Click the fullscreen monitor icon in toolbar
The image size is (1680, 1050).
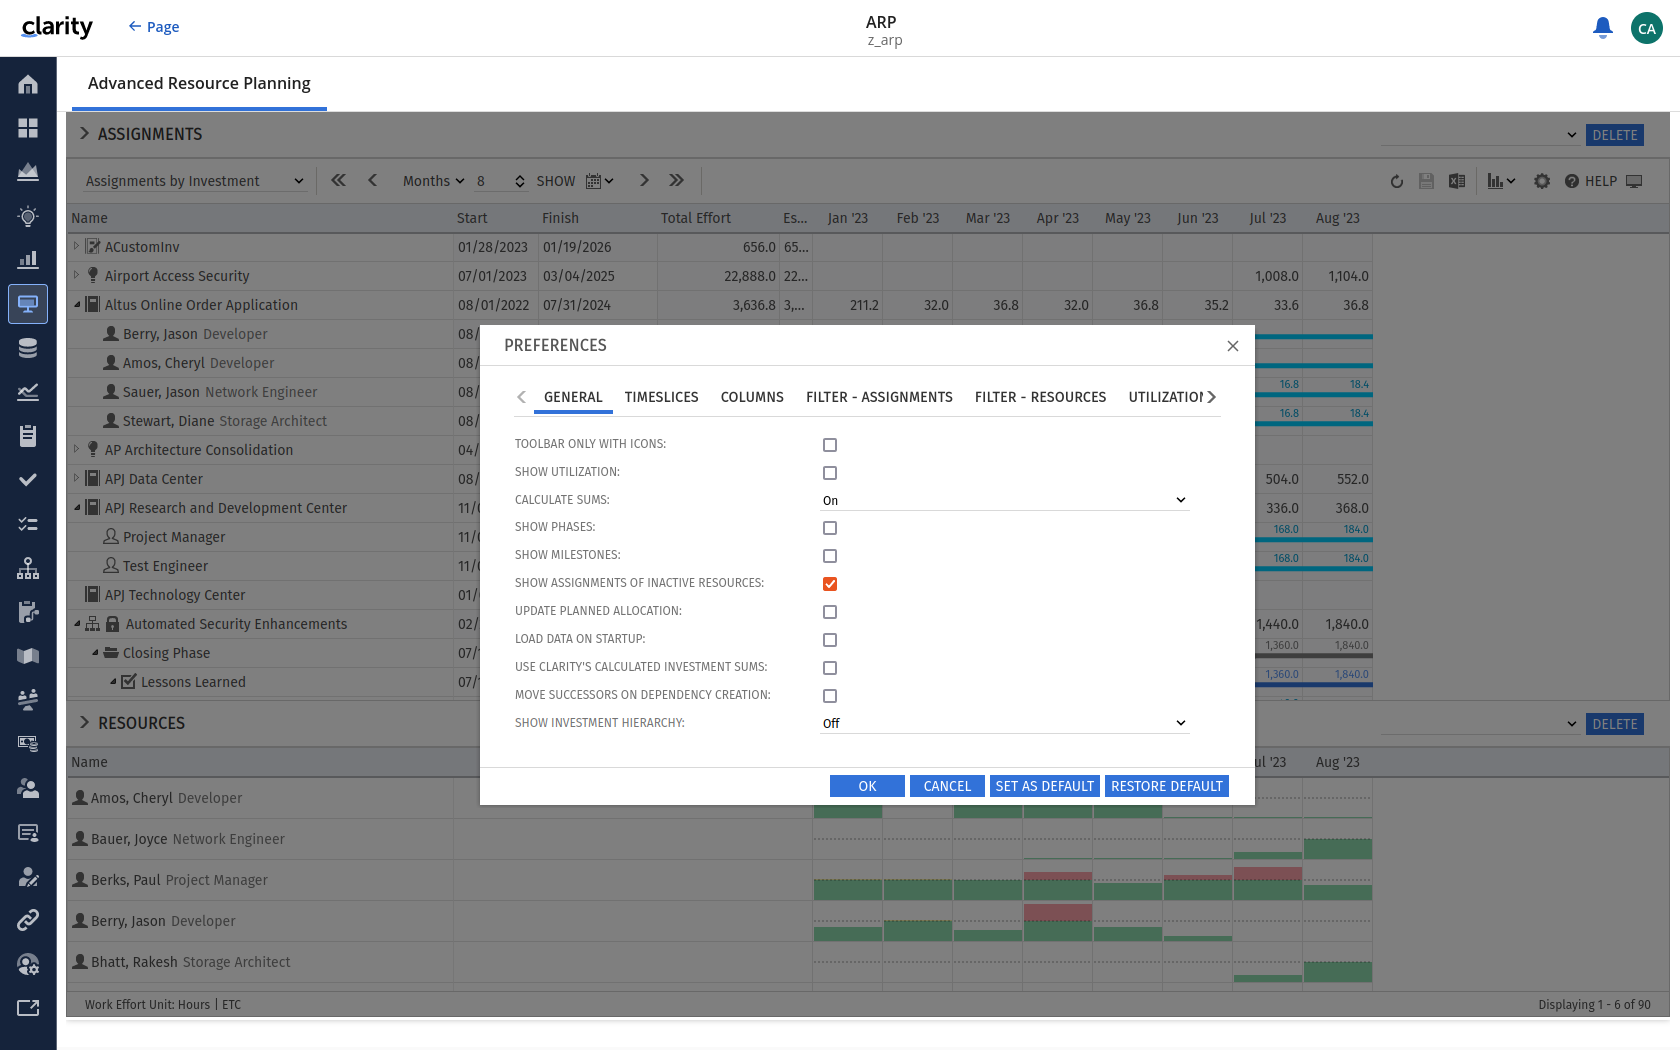pos(1634,181)
